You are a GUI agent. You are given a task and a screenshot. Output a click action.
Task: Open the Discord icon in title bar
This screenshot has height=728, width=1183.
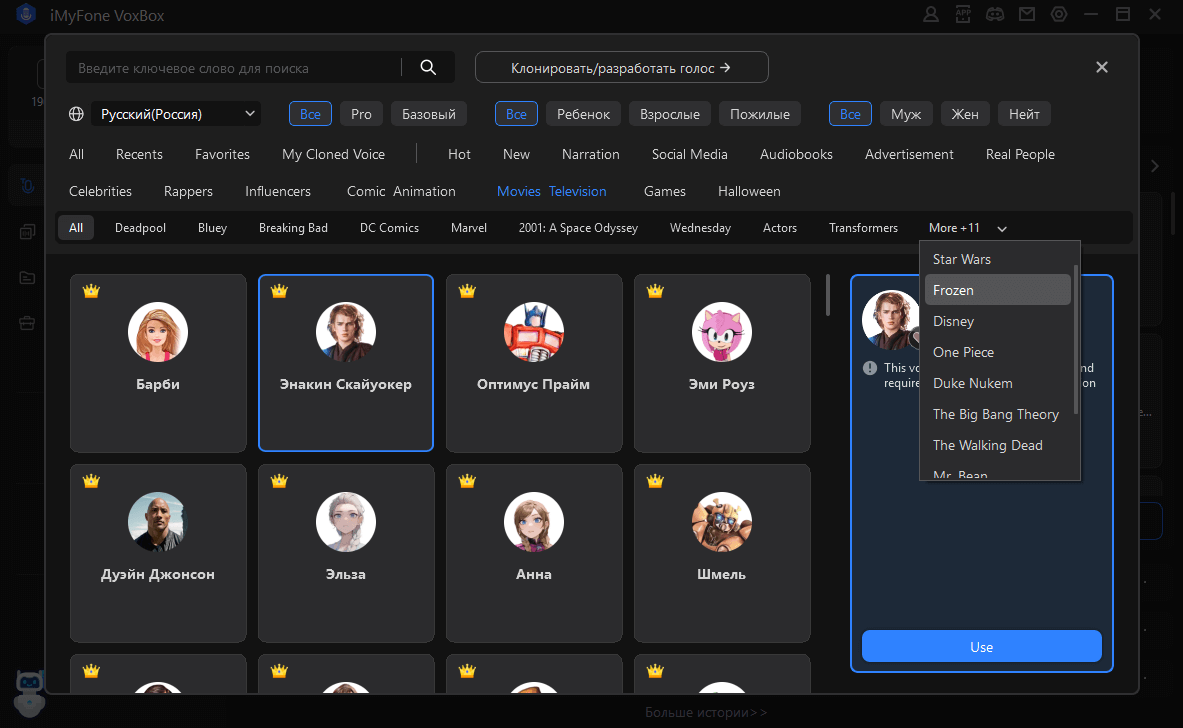click(x=995, y=14)
